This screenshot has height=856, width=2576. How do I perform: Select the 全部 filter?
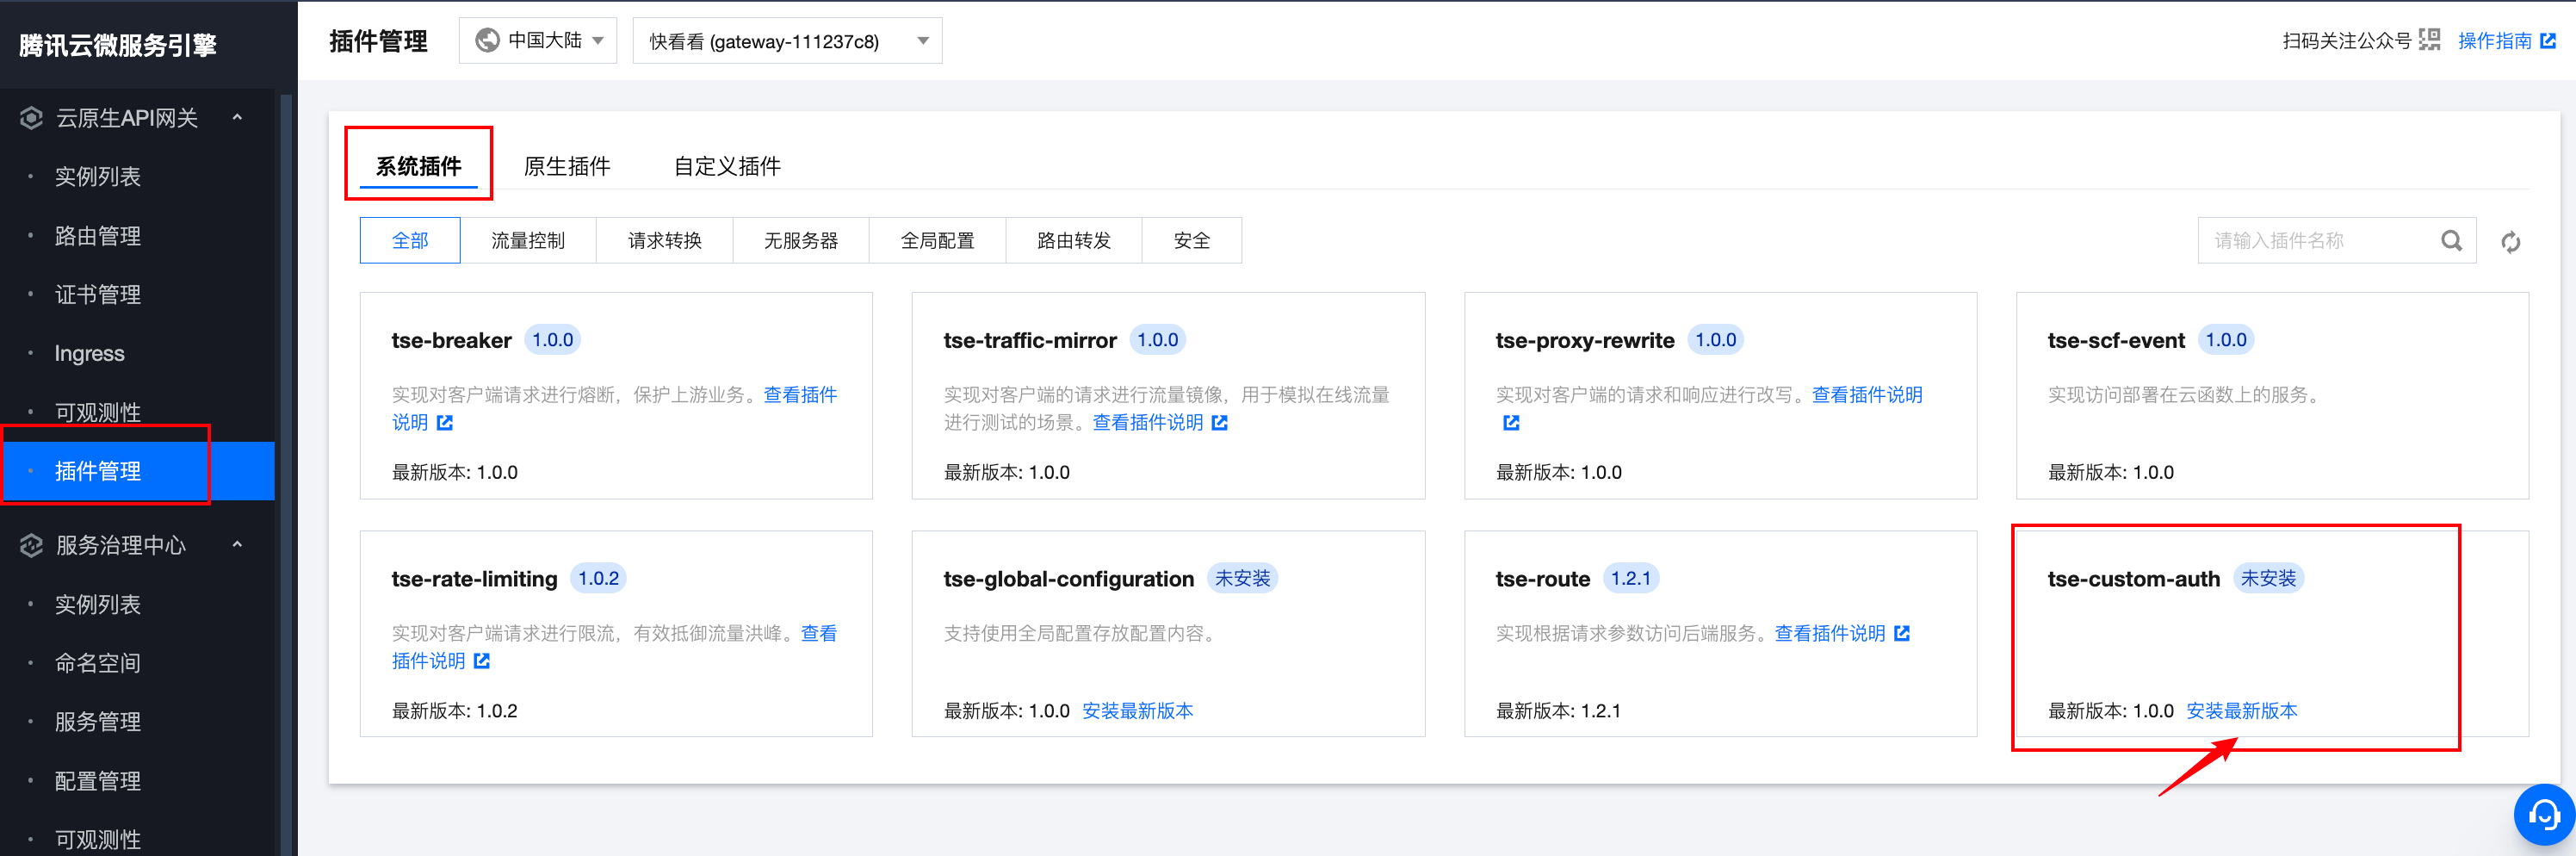[x=410, y=241]
